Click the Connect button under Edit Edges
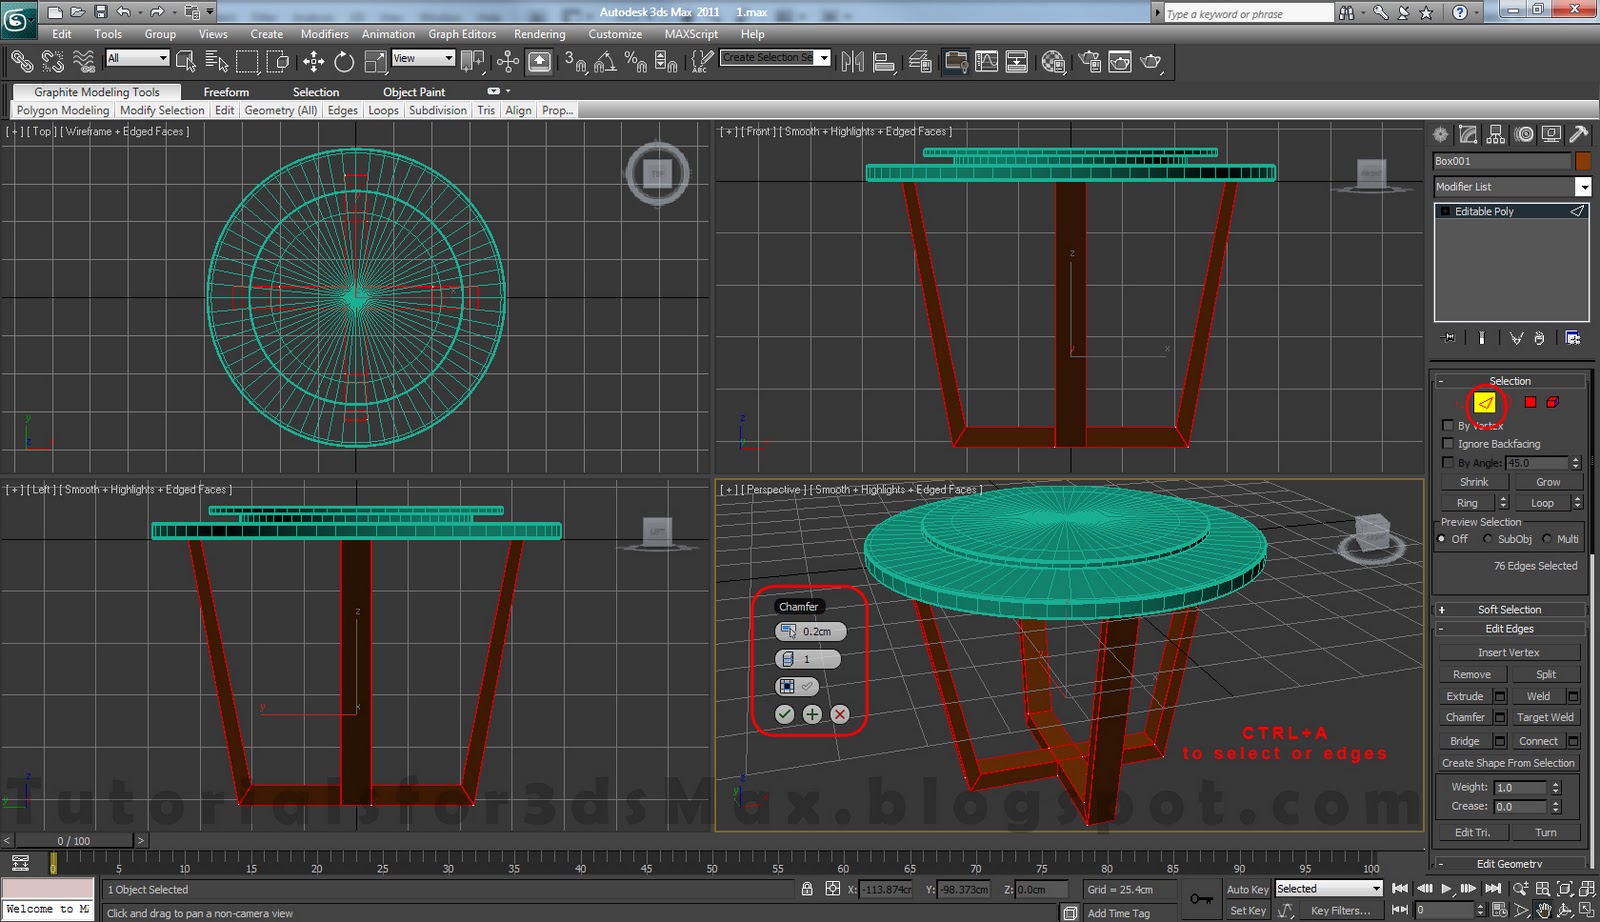Viewport: 1600px width, 922px height. (1537, 740)
